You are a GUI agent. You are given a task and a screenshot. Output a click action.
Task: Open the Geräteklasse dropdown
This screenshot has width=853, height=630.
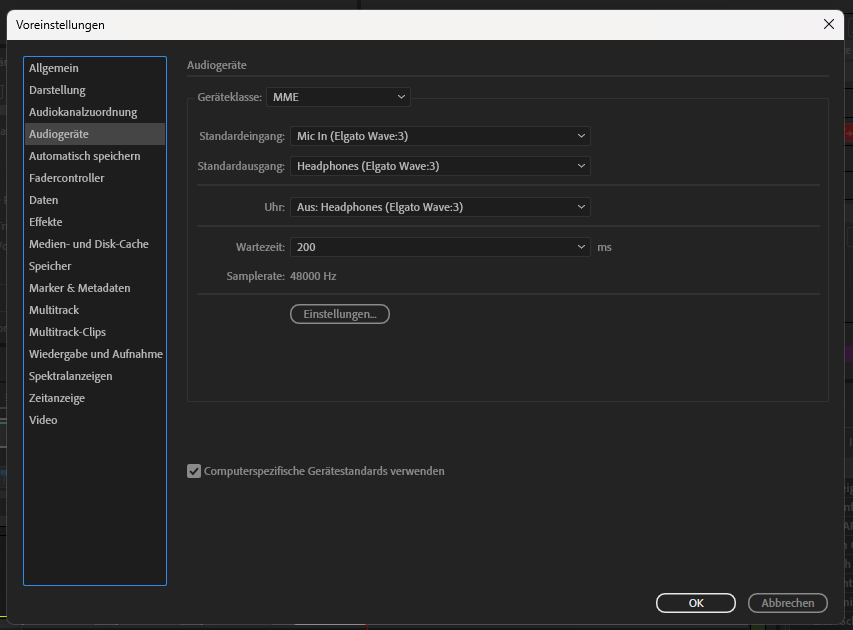338,97
